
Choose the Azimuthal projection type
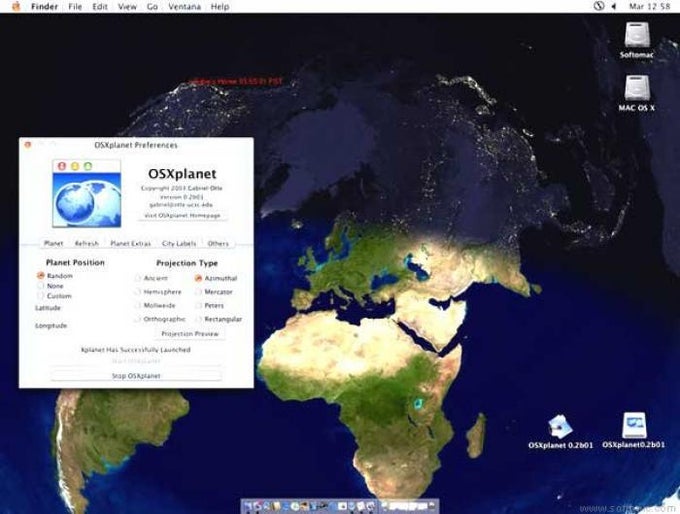click(199, 278)
